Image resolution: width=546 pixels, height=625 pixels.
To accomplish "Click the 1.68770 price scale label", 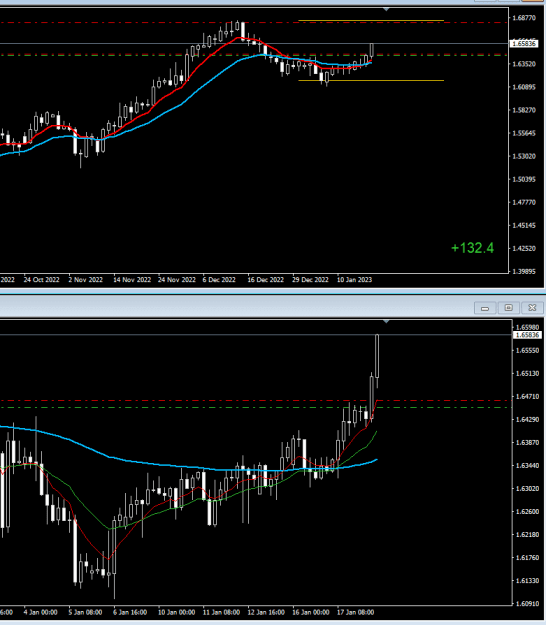I will click(x=524, y=18).
